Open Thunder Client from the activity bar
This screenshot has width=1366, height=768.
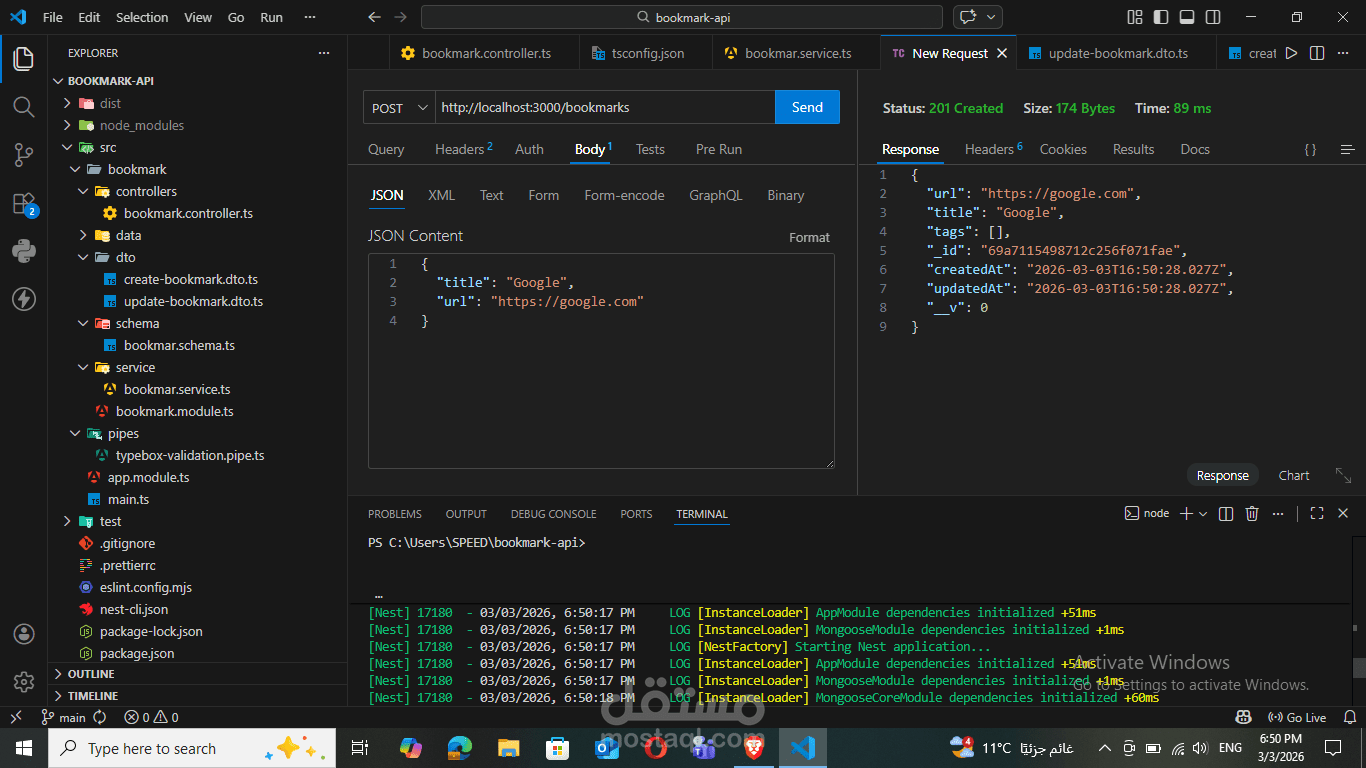pos(24,299)
